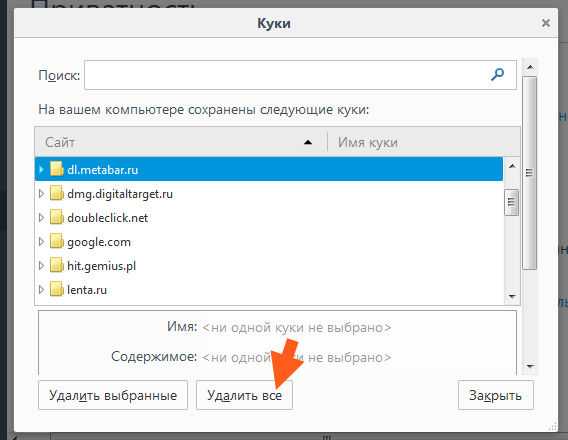Click the dl.metabar.ru folder icon
The height and width of the screenshot is (440, 568).
click(57, 169)
